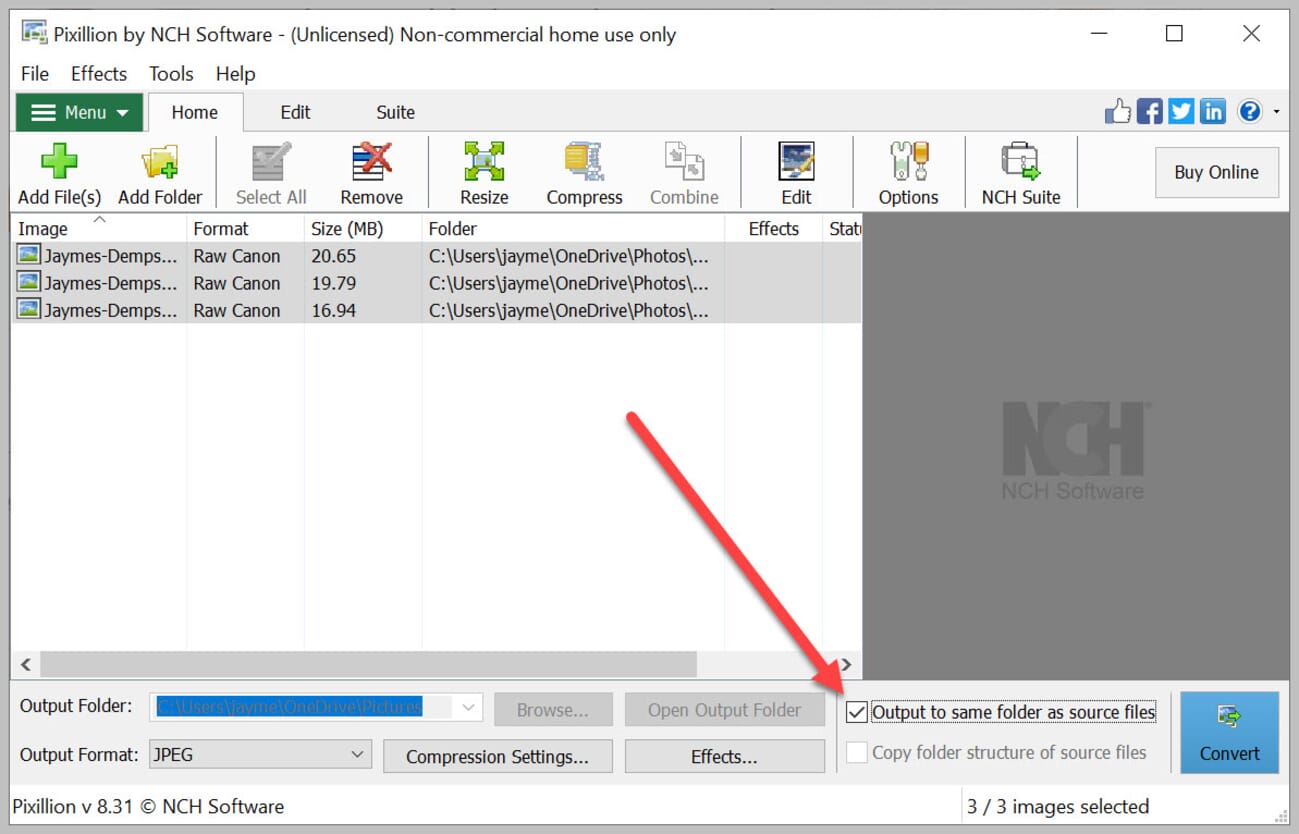Click the Add File(s) icon
1299x834 pixels.
tap(58, 160)
